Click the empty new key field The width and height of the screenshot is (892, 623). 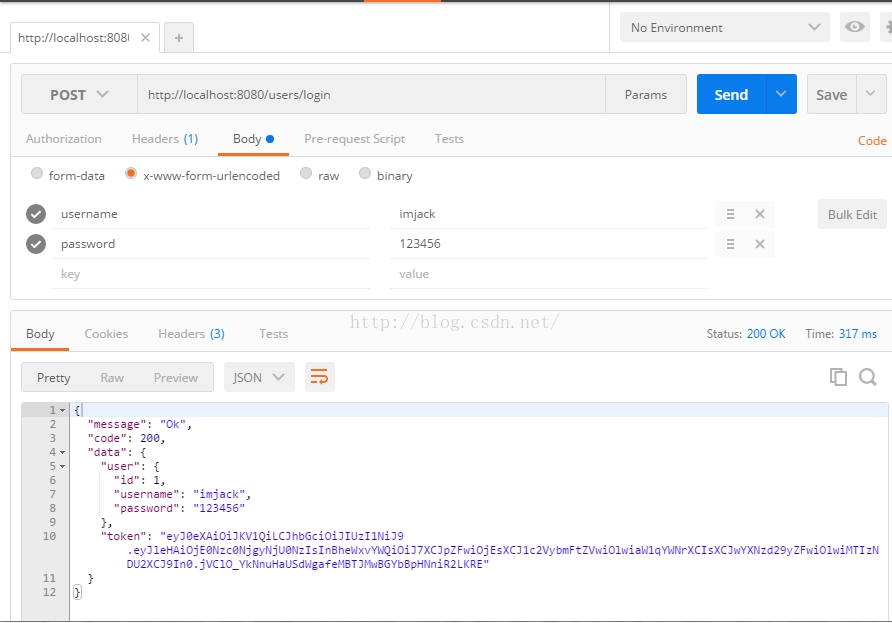coord(210,274)
